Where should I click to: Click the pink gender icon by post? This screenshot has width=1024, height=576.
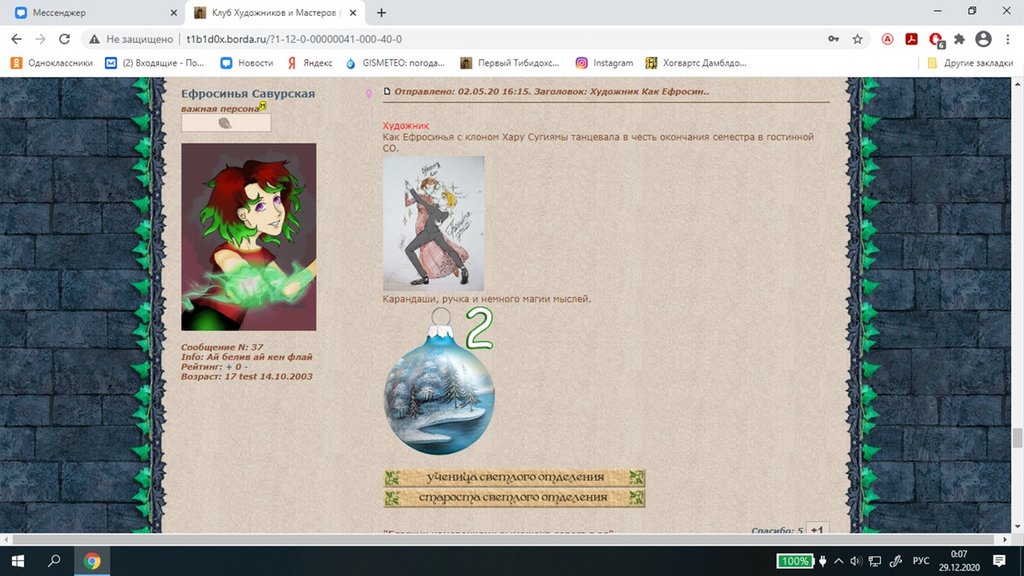[369, 93]
